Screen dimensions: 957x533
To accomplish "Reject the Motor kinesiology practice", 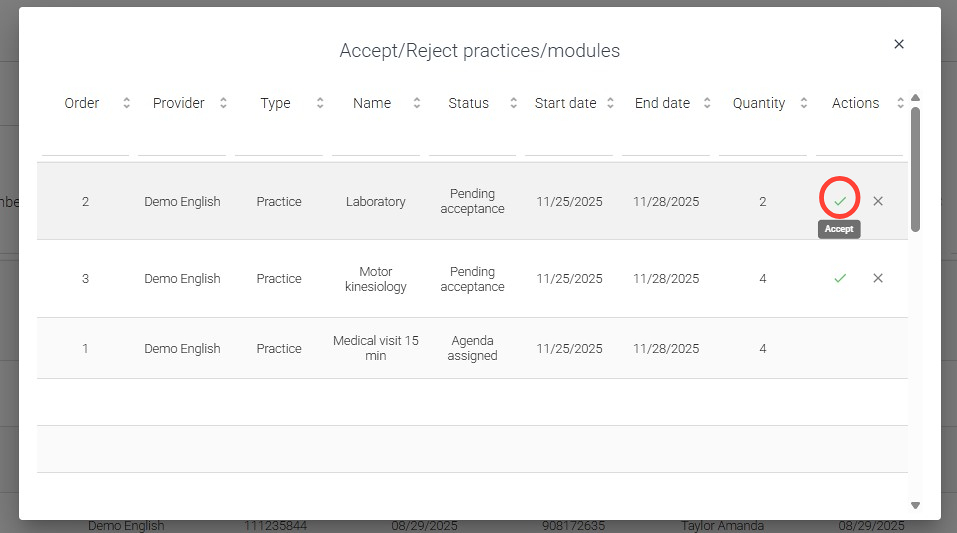I will tap(878, 278).
